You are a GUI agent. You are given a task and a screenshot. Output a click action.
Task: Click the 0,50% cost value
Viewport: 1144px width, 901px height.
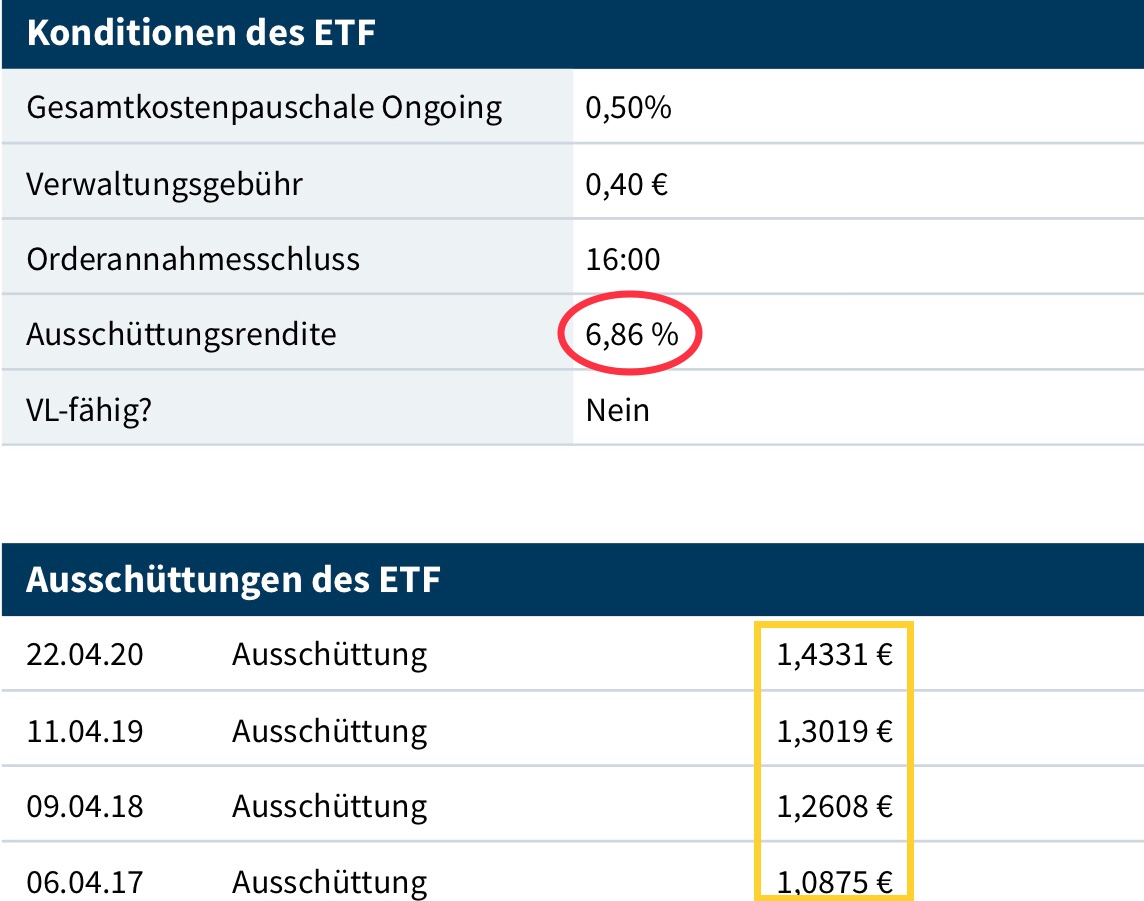tap(628, 107)
